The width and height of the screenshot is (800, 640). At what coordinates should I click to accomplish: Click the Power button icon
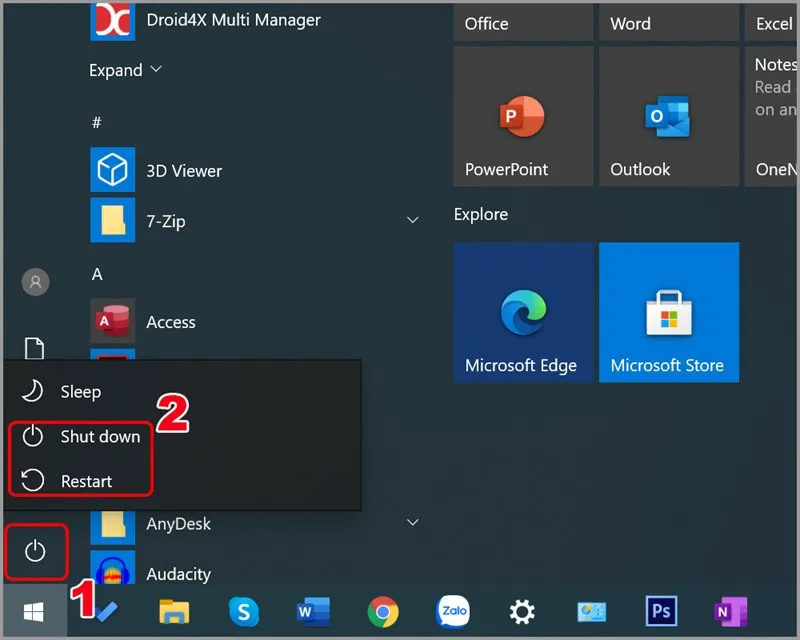coord(35,551)
